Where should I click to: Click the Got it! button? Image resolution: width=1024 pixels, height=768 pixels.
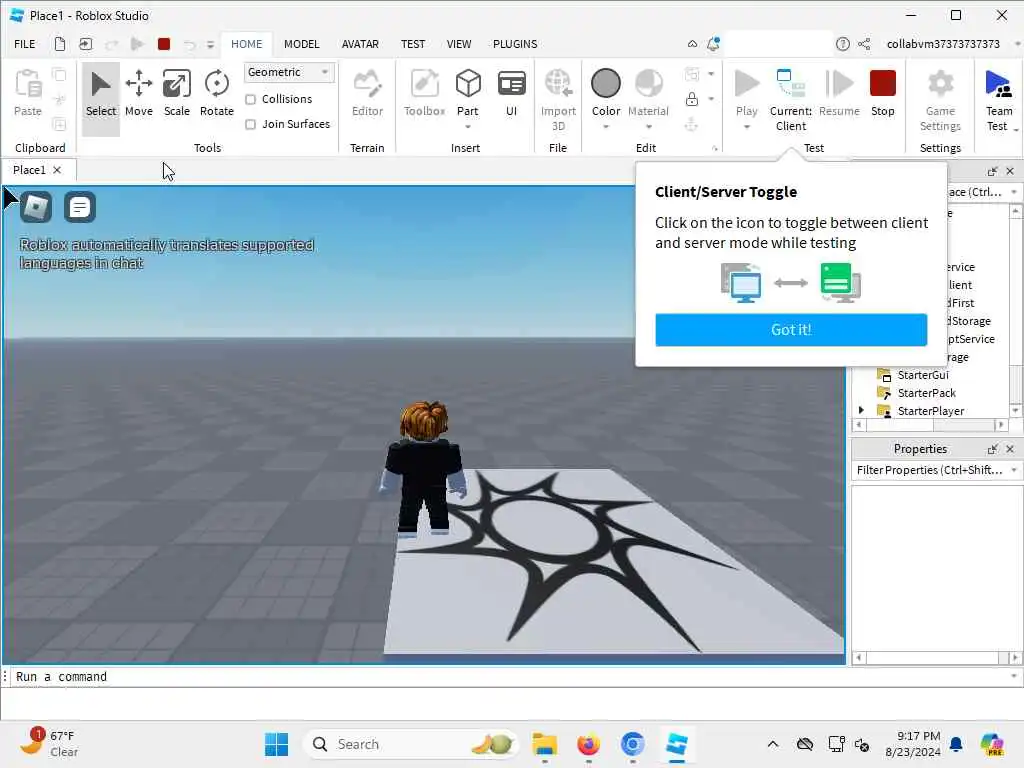tap(791, 330)
